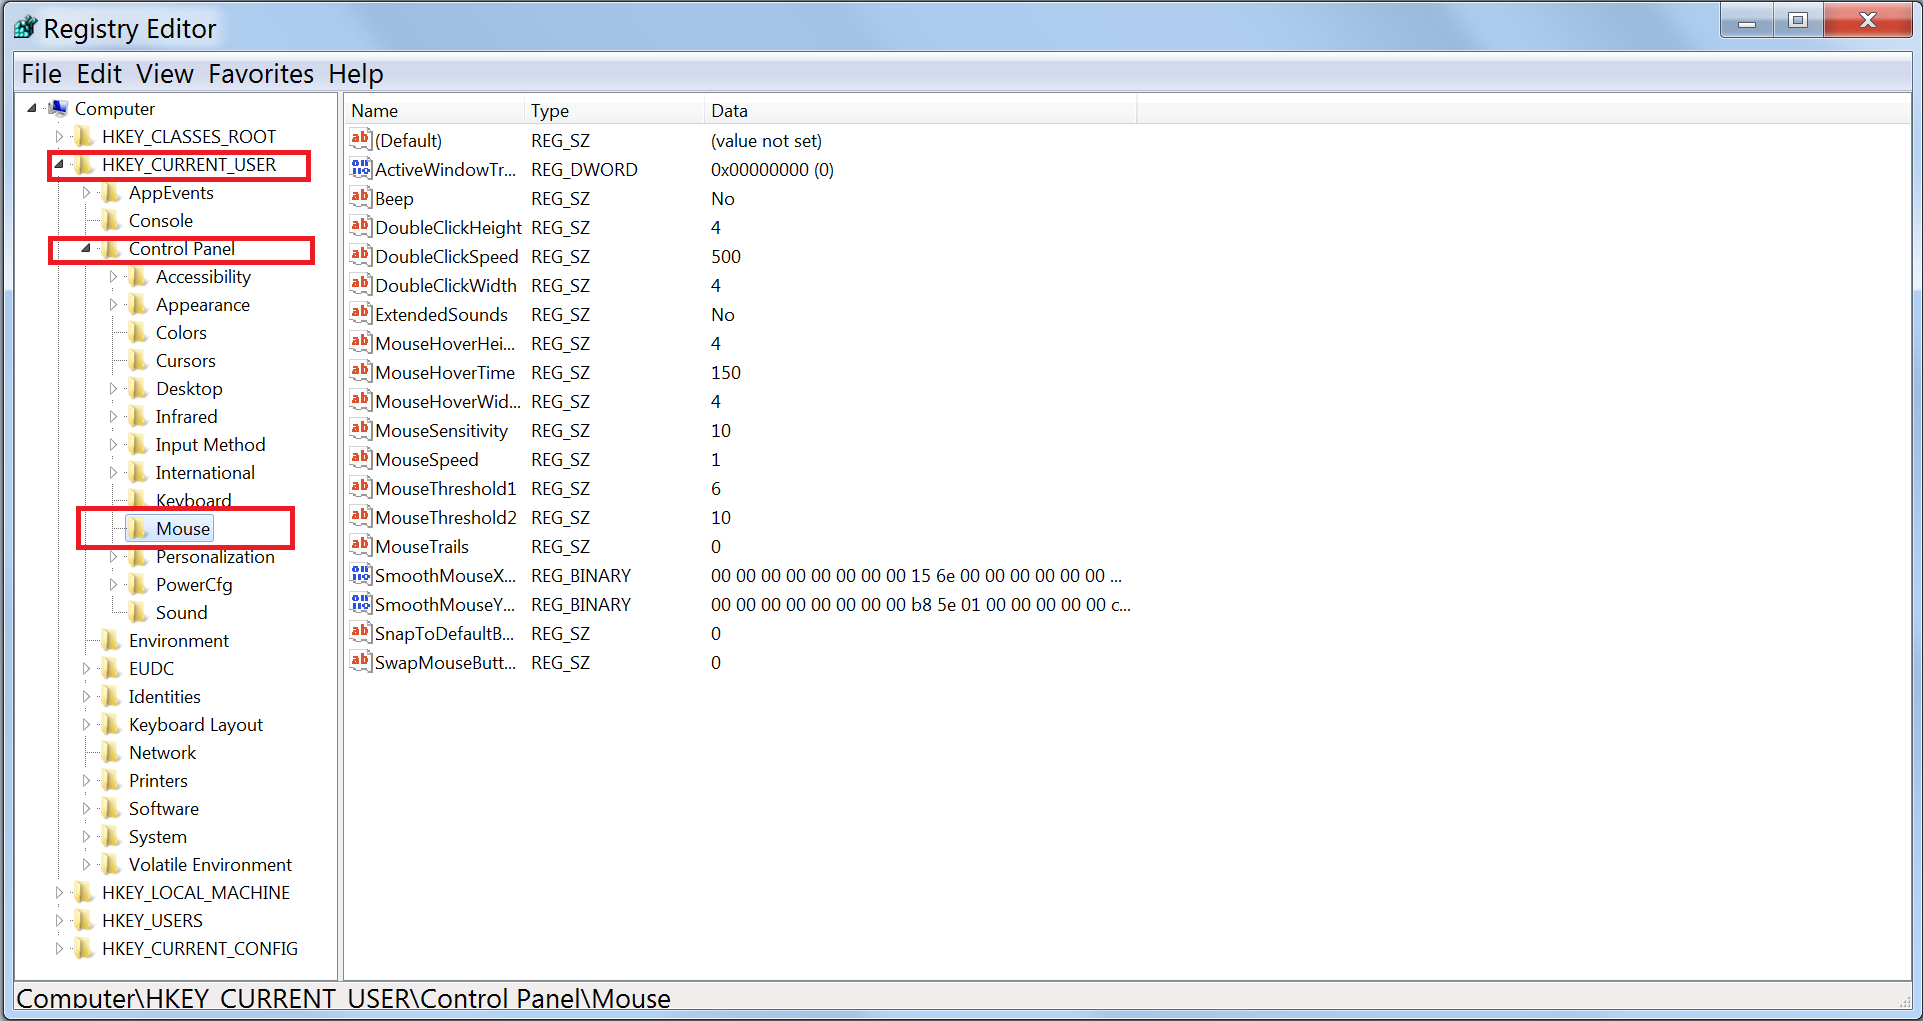Click the Environment key folder icon
Image resolution: width=1923 pixels, height=1021 pixels.
click(111, 640)
